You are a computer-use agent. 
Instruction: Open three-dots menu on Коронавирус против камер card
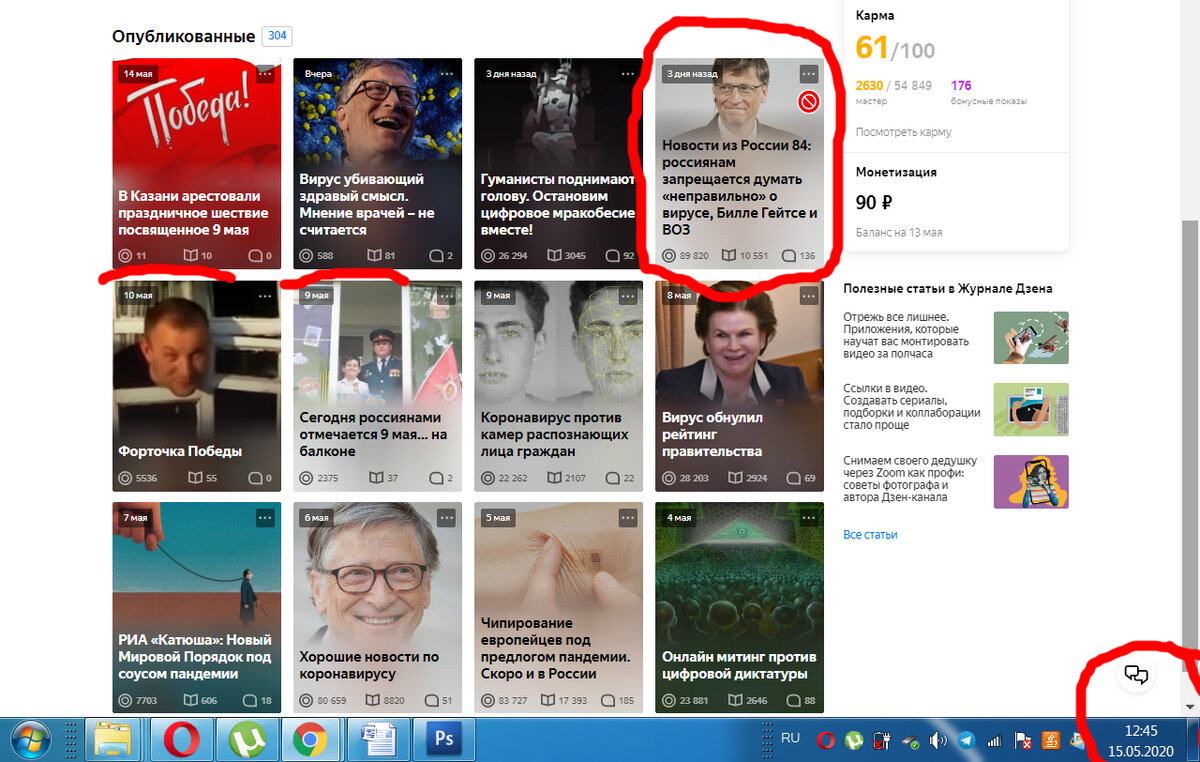627,296
